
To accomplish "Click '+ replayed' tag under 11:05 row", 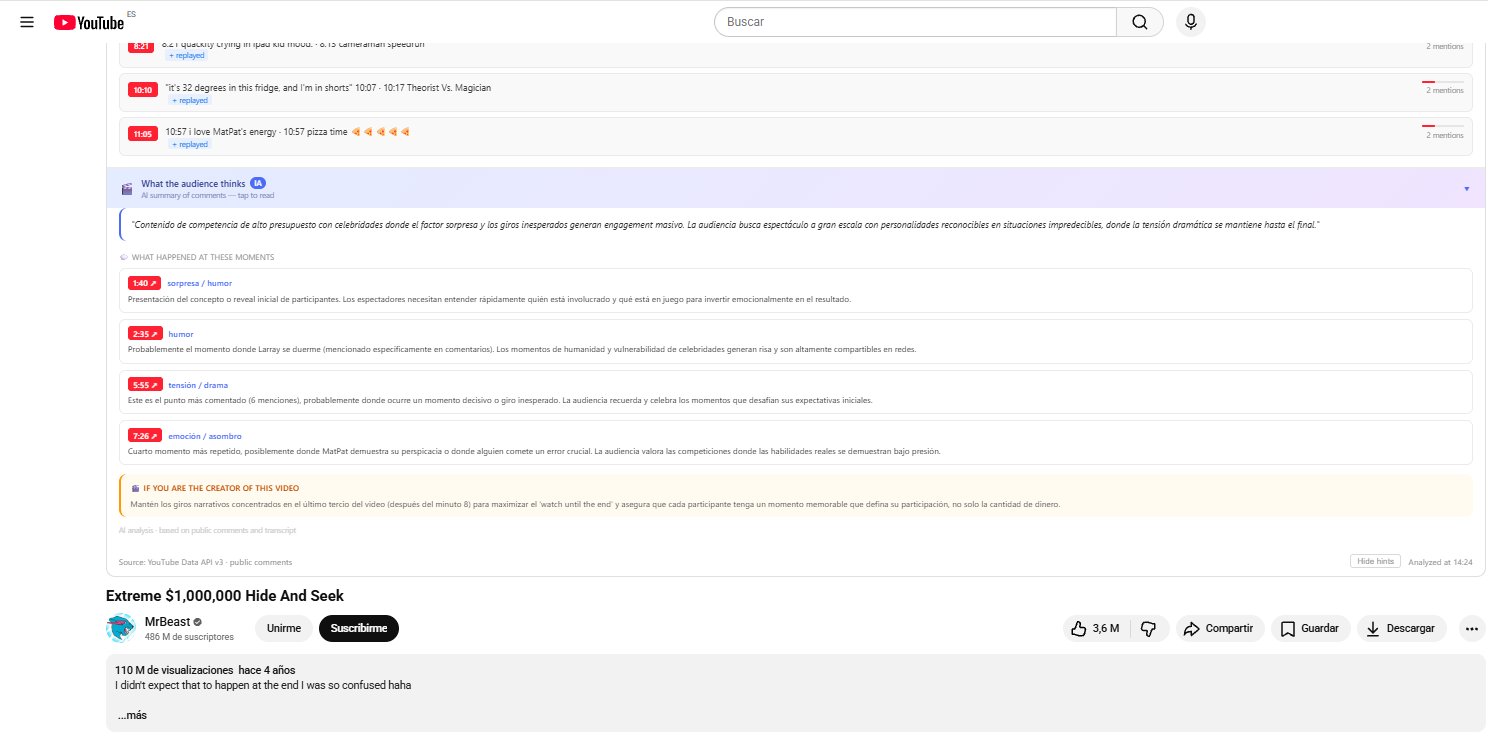I will click(190, 145).
